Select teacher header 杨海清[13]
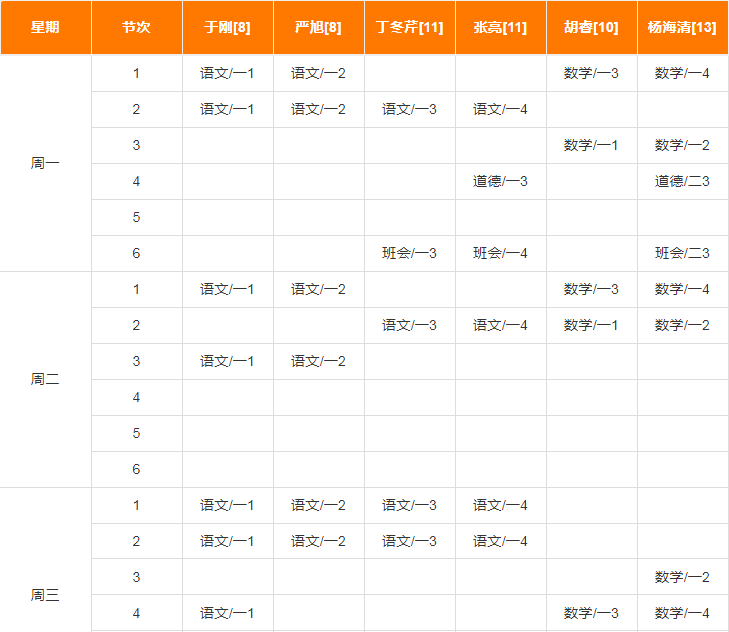729x632 pixels. tap(683, 27)
